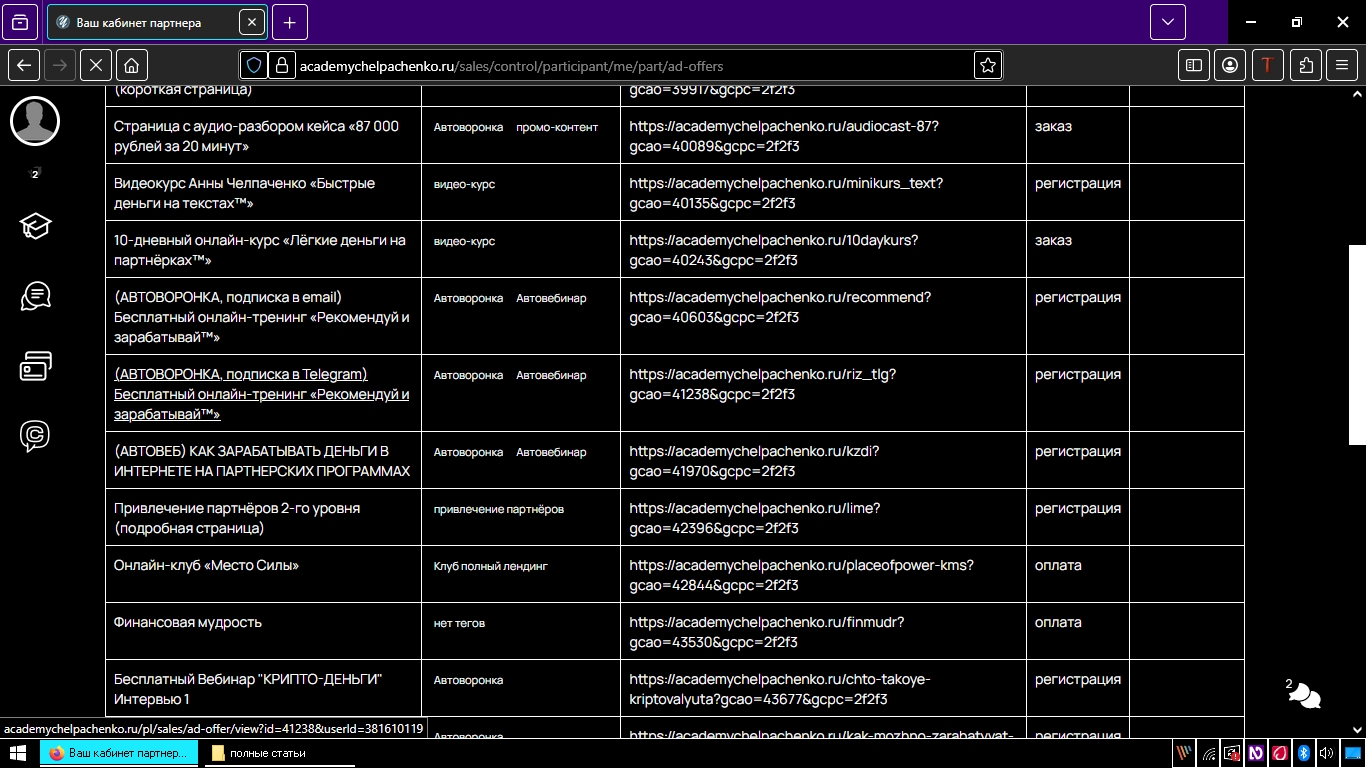Switch to Firefox 'Ваш кабинет партнер' taskbar button
This screenshot has width=1366, height=768.
tap(118, 753)
